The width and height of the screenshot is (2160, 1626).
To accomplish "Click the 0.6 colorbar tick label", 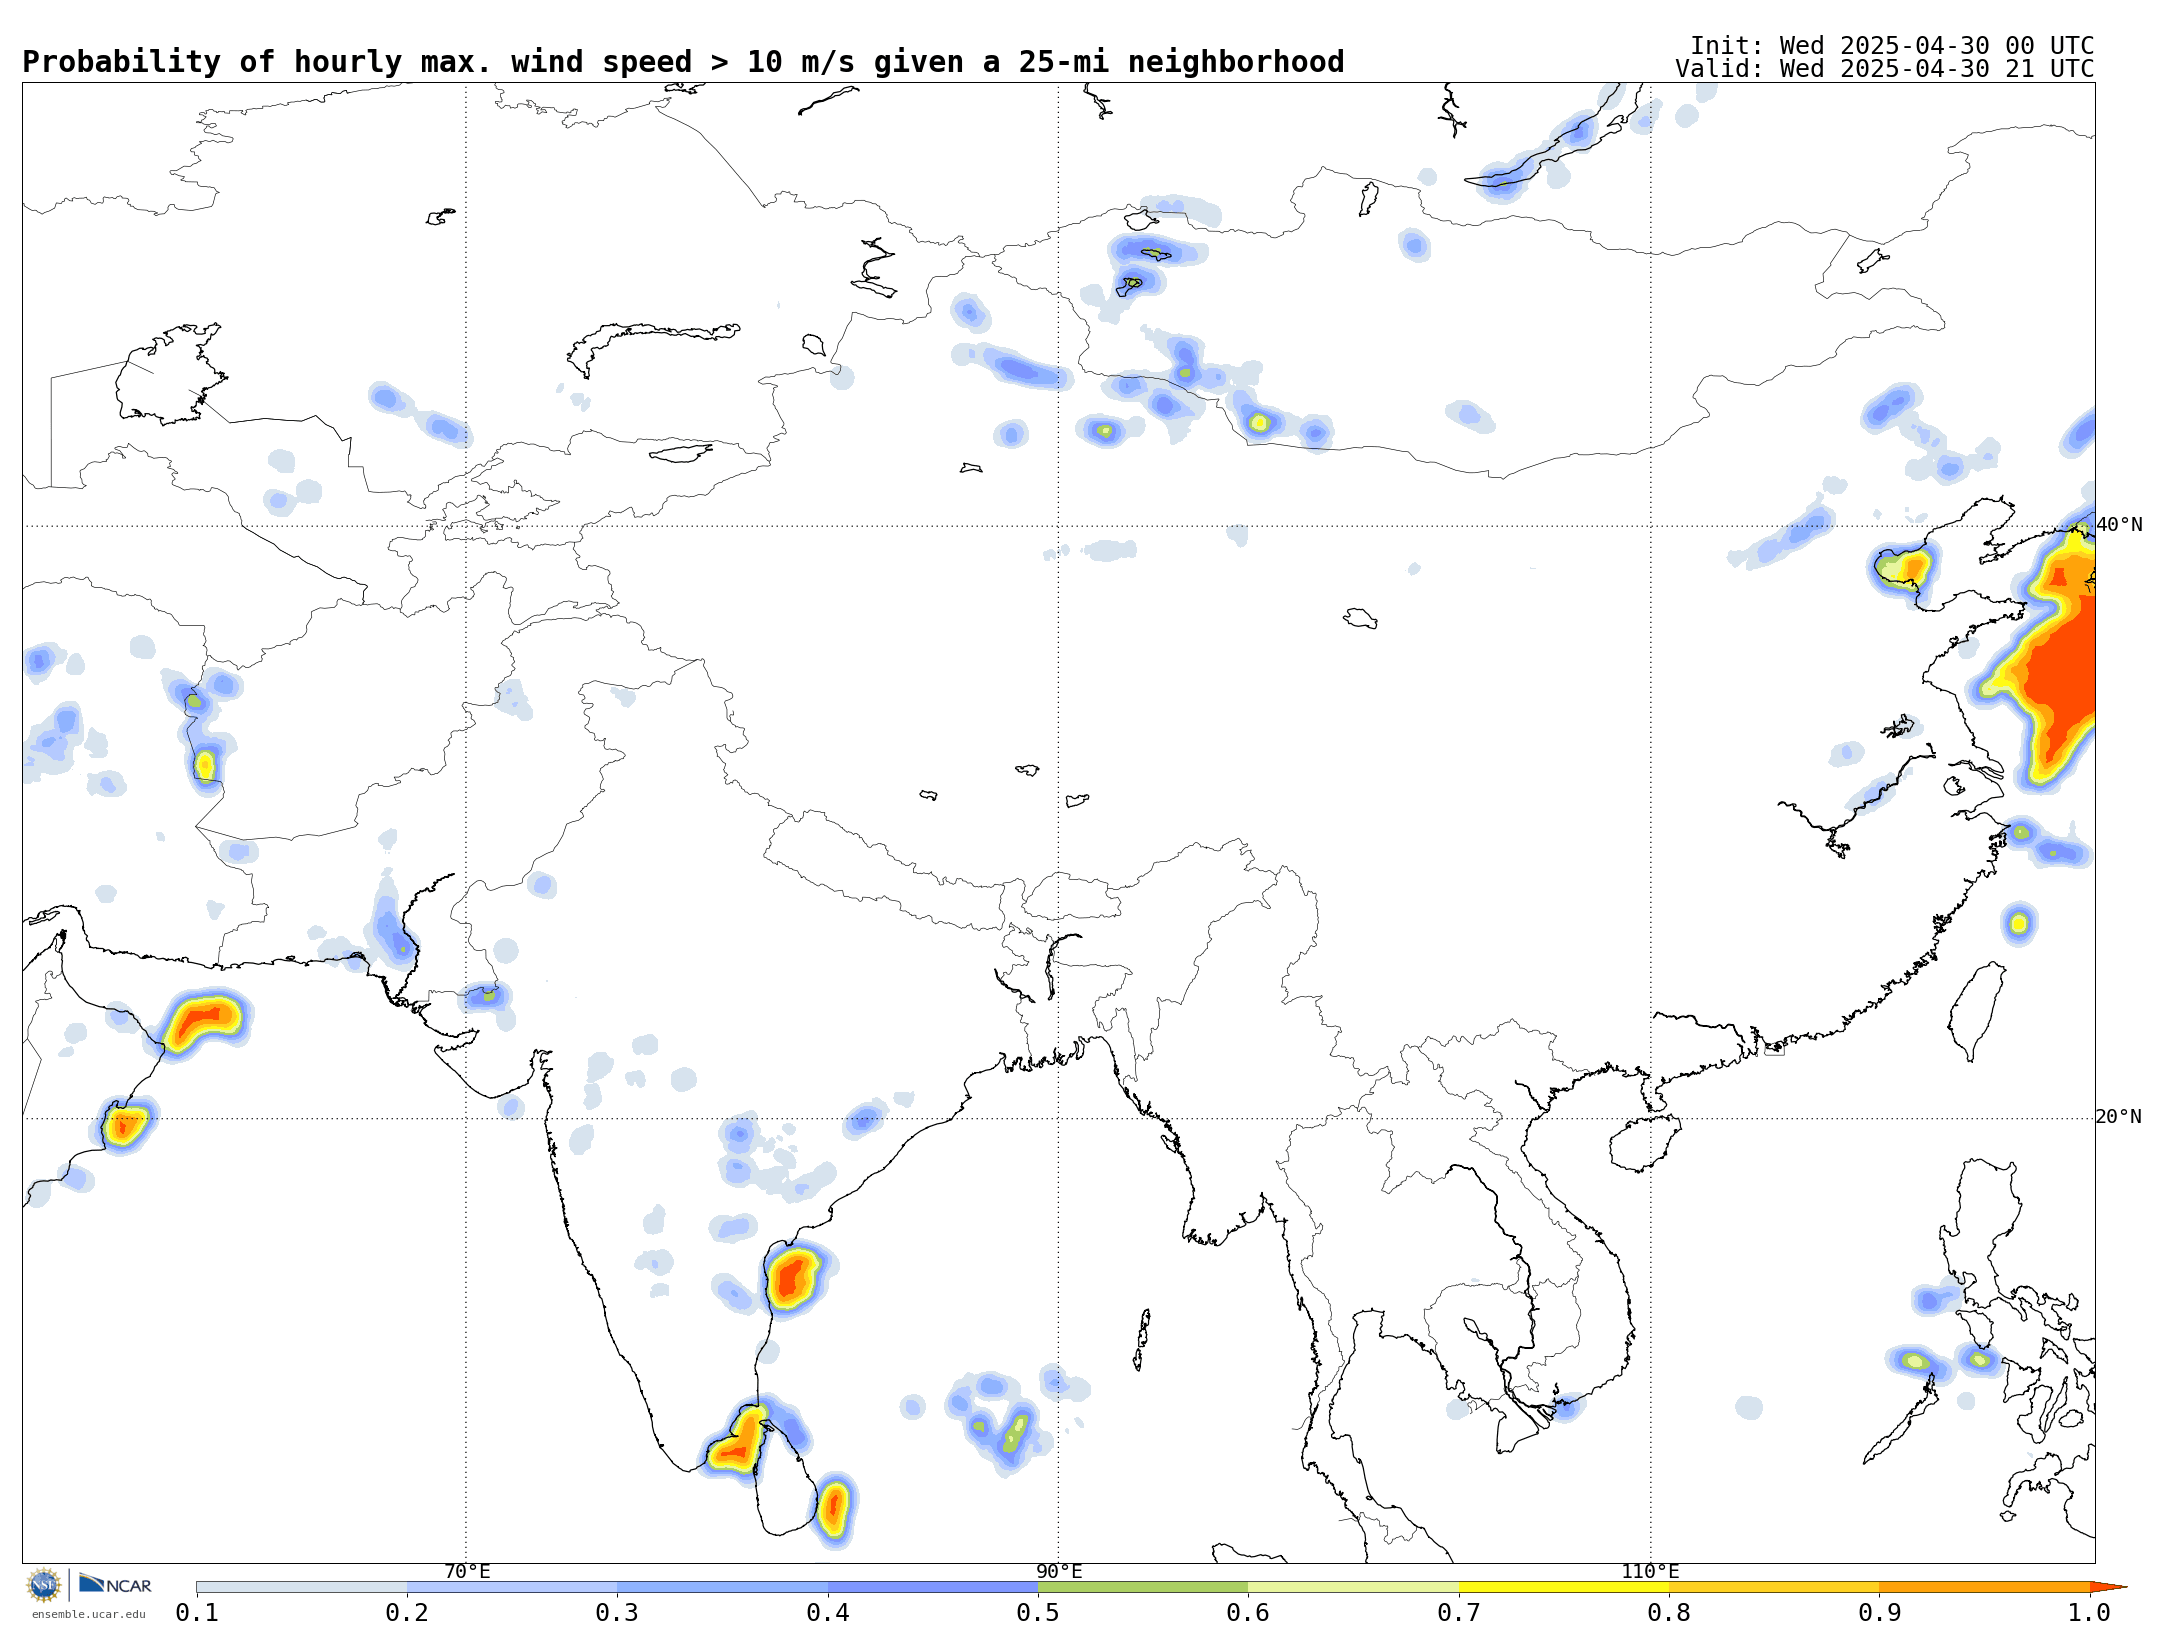I will [1248, 1612].
